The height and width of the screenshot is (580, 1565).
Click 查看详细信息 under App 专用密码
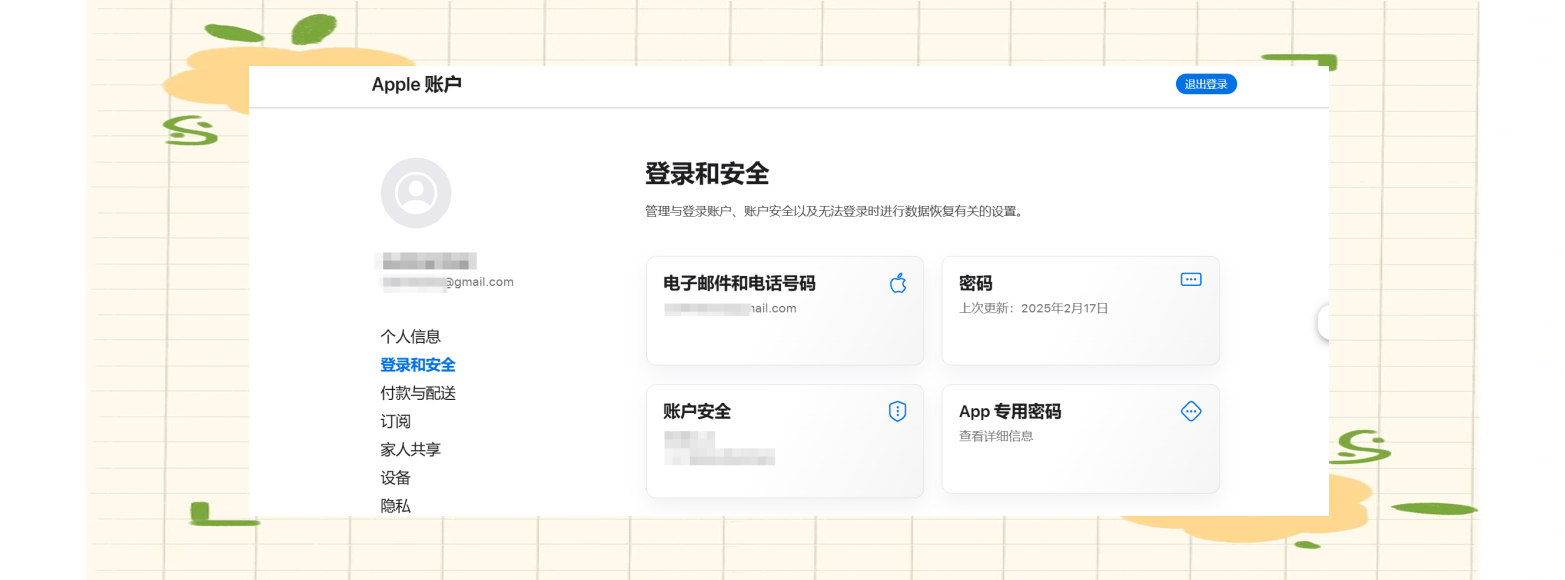(x=996, y=436)
